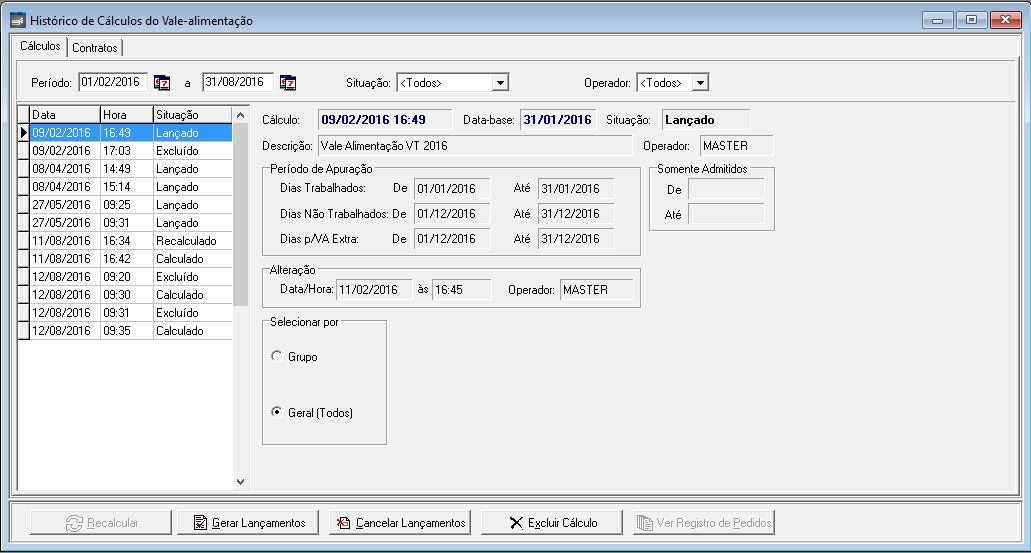Open calendar picker for end date
Image resolution: width=1031 pixels, height=553 pixels.
tap(288, 82)
